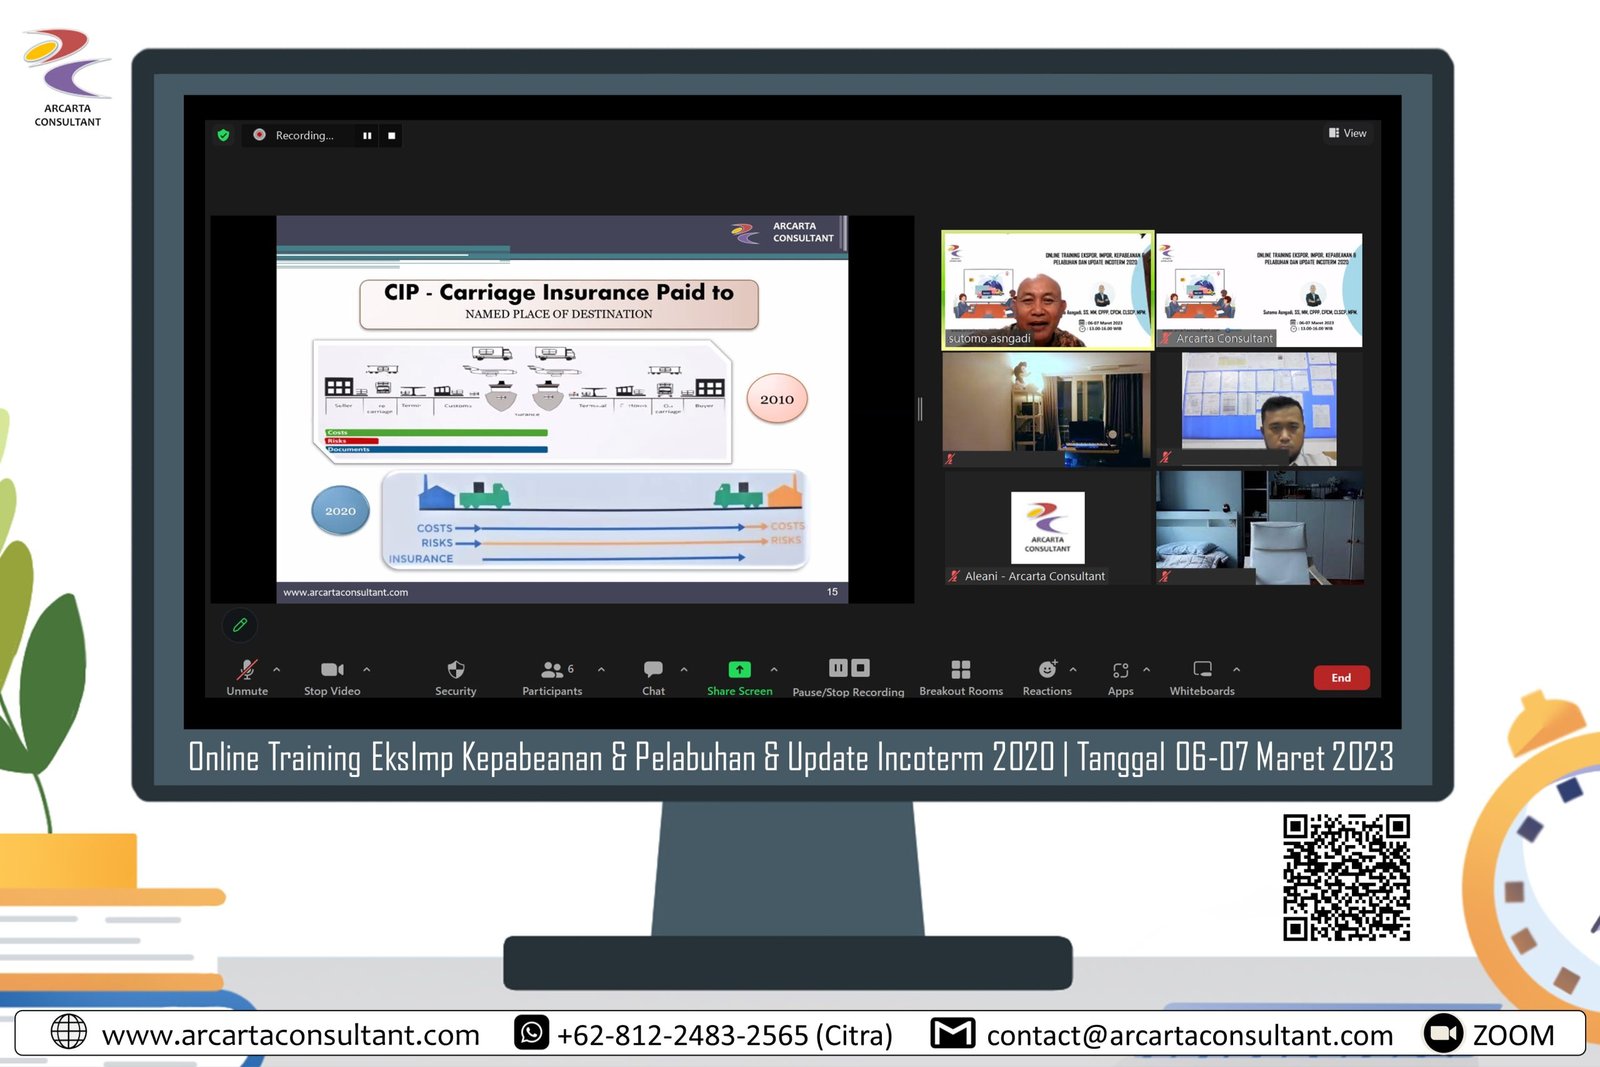Expand video options arrow beside Stop Video
Viewport: 1600px width, 1067px height.
point(367,669)
